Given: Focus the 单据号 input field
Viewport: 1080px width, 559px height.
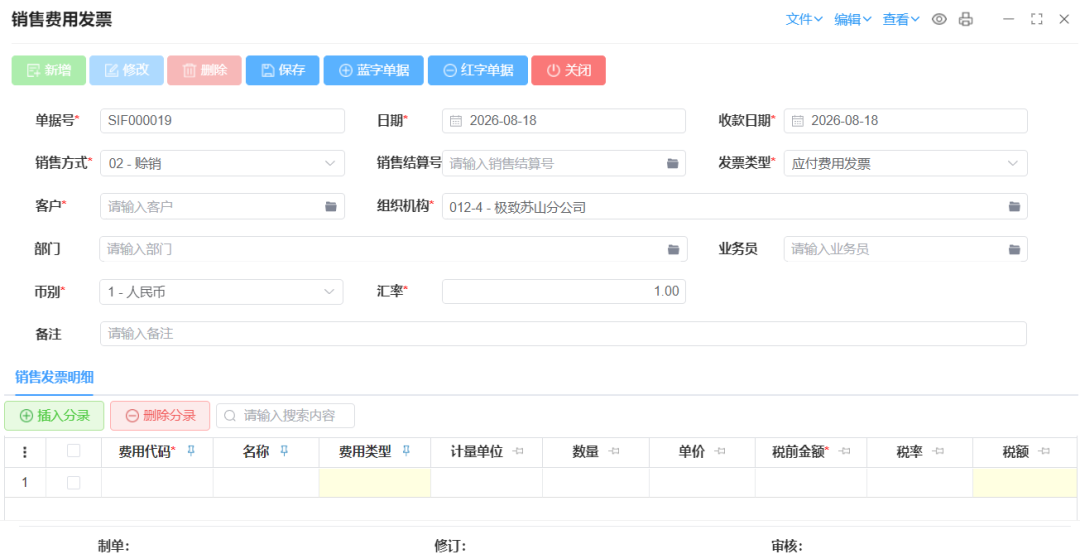Looking at the screenshot, I should (x=222, y=121).
